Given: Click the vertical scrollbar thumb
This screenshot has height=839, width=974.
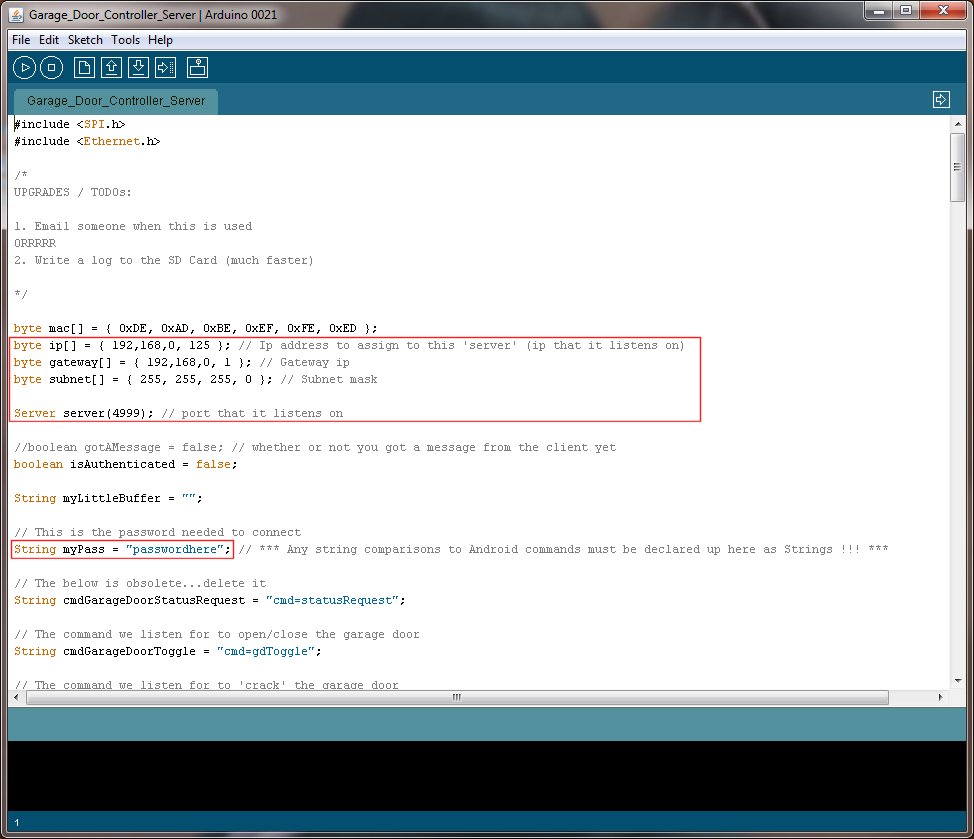Looking at the screenshot, I should point(957,167).
